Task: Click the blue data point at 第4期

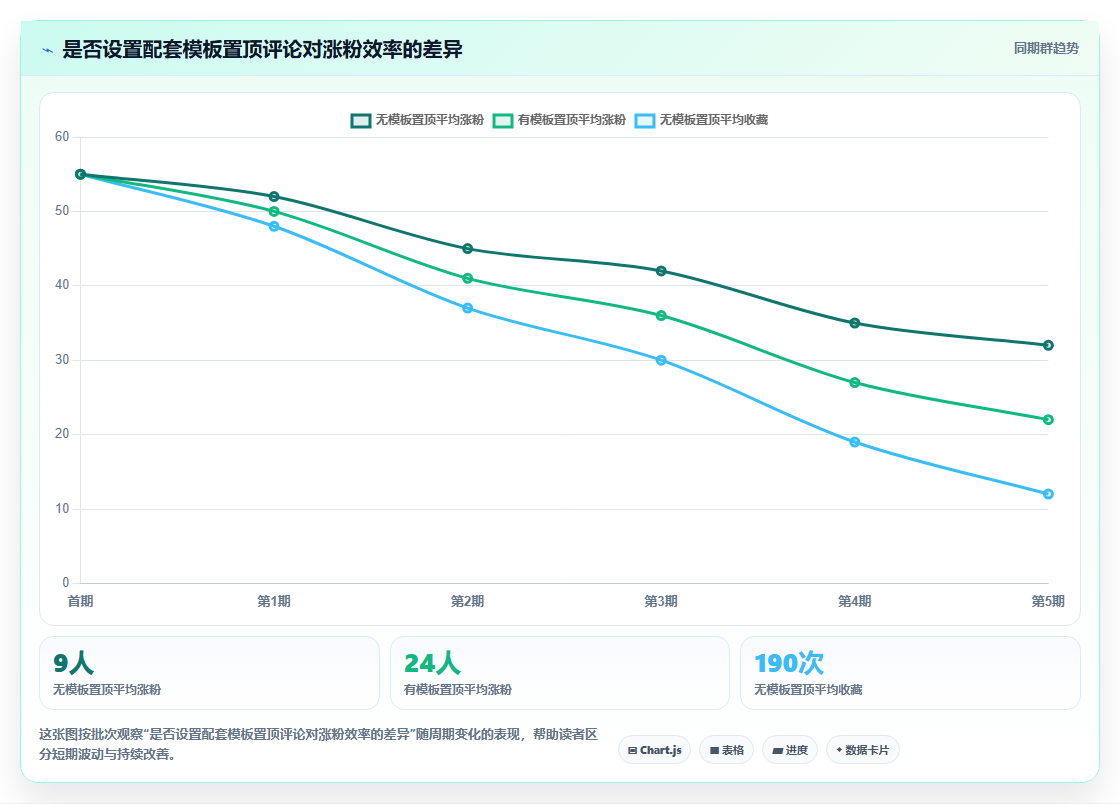Action: coord(855,442)
